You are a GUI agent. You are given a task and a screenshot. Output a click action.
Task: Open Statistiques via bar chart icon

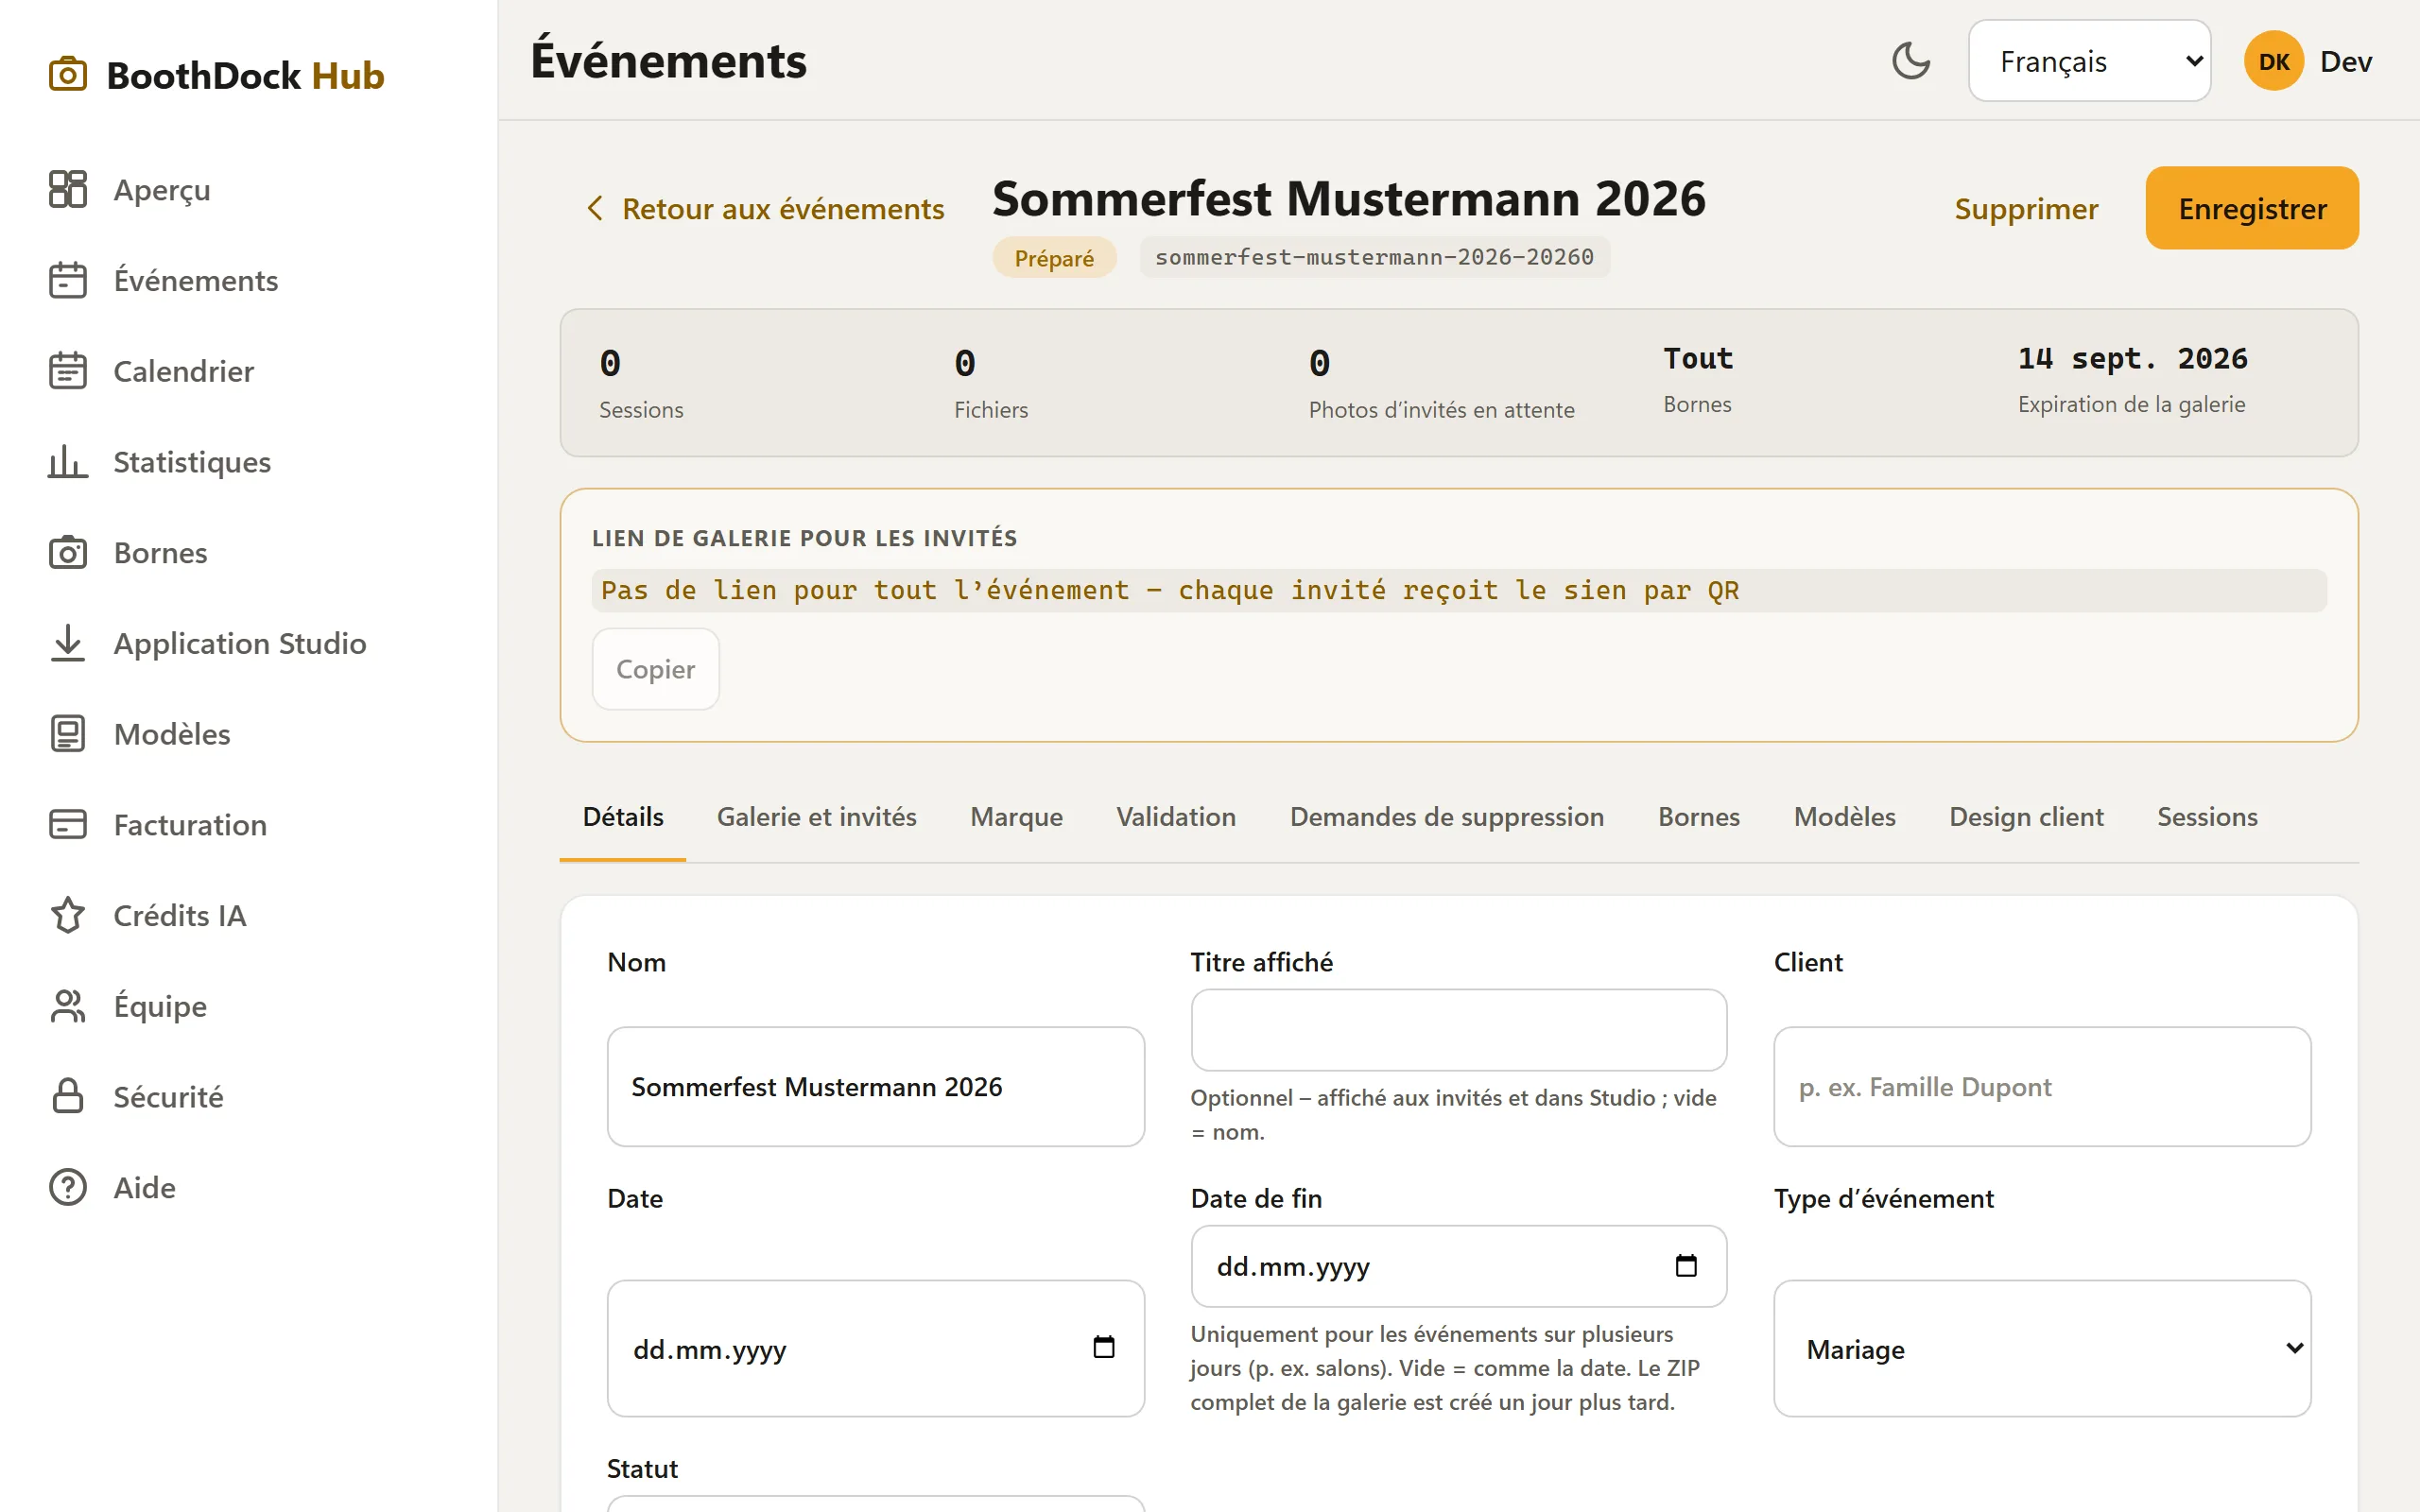pos(68,461)
